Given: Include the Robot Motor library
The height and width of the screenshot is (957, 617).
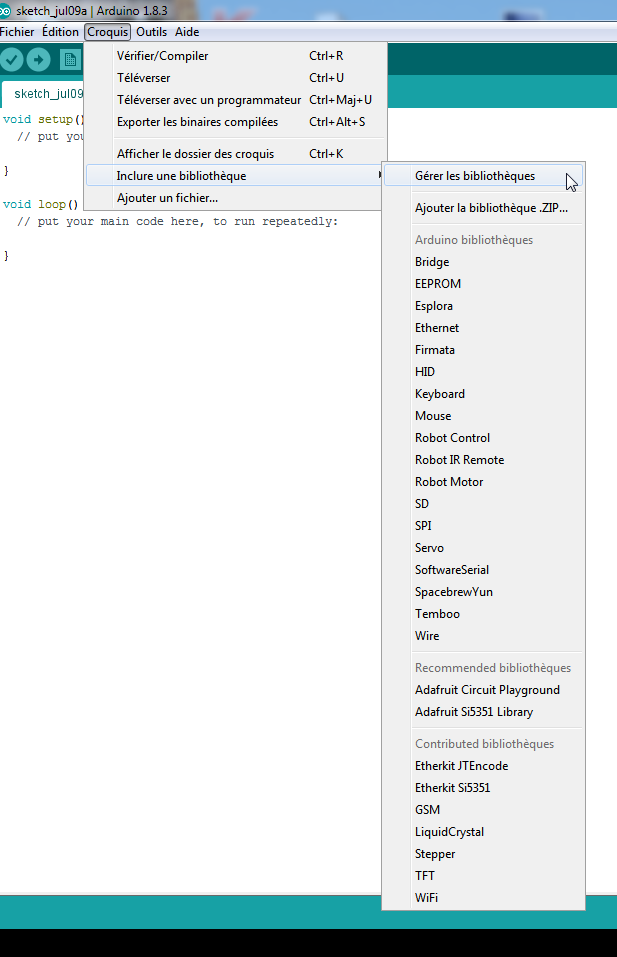Looking at the screenshot, I should tap(483, 482).
